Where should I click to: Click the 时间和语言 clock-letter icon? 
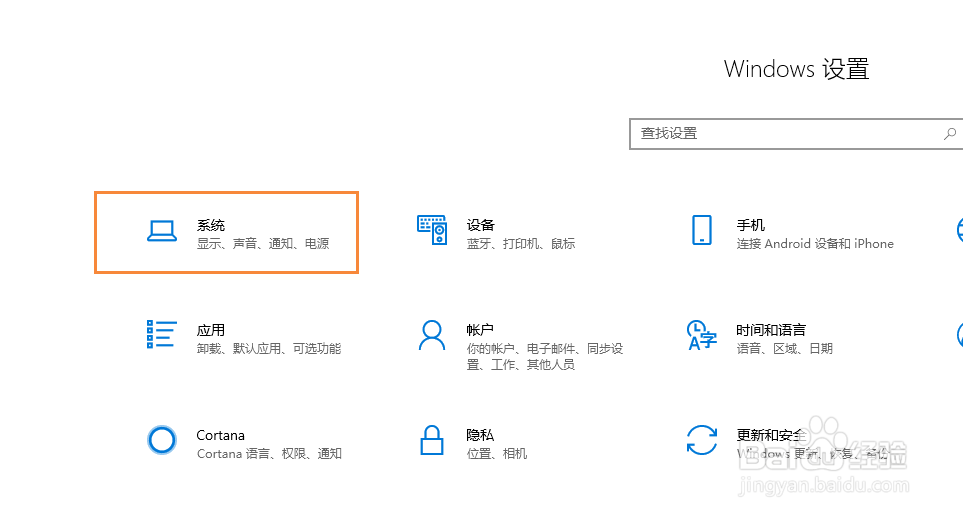coord(702,335)
